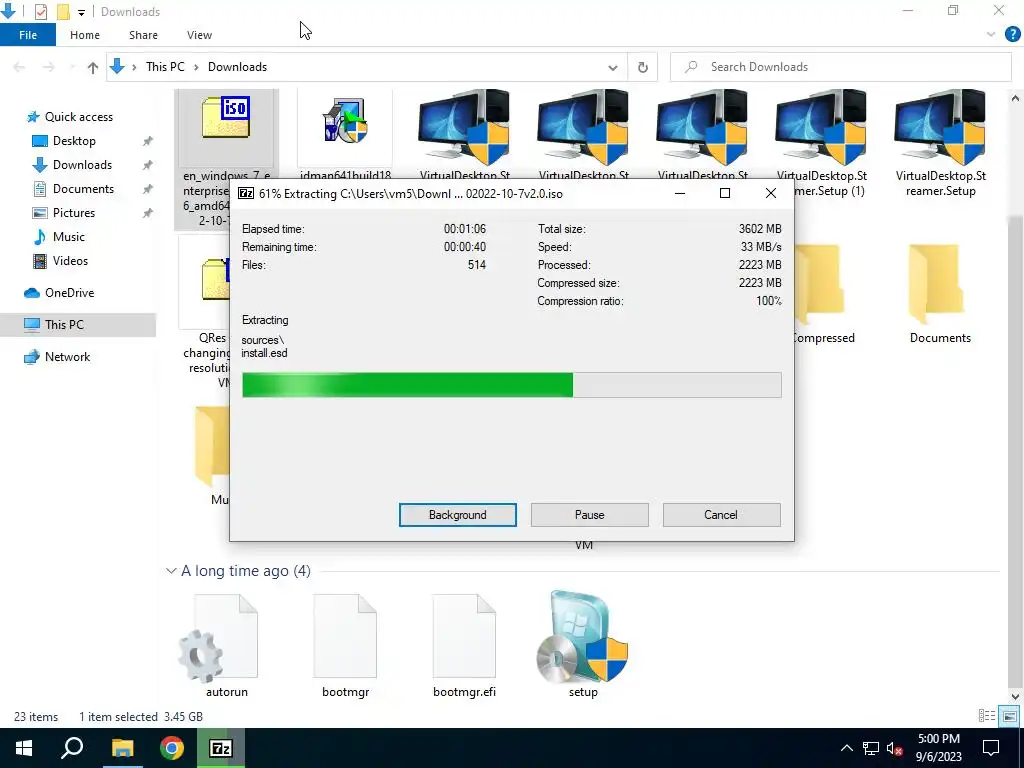1024x768 pixels.
Task: Select Desktop in navigation pane
Action: tap(74, 141)
